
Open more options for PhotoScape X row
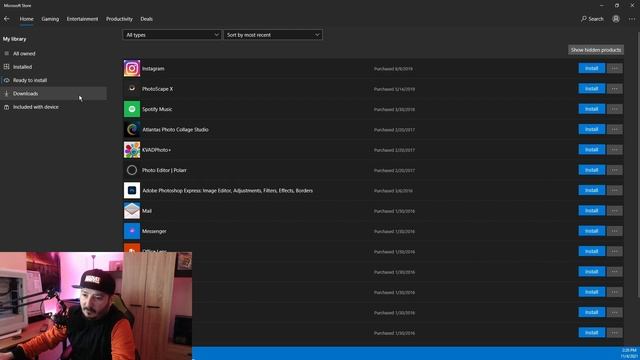[x=615, y=89]
